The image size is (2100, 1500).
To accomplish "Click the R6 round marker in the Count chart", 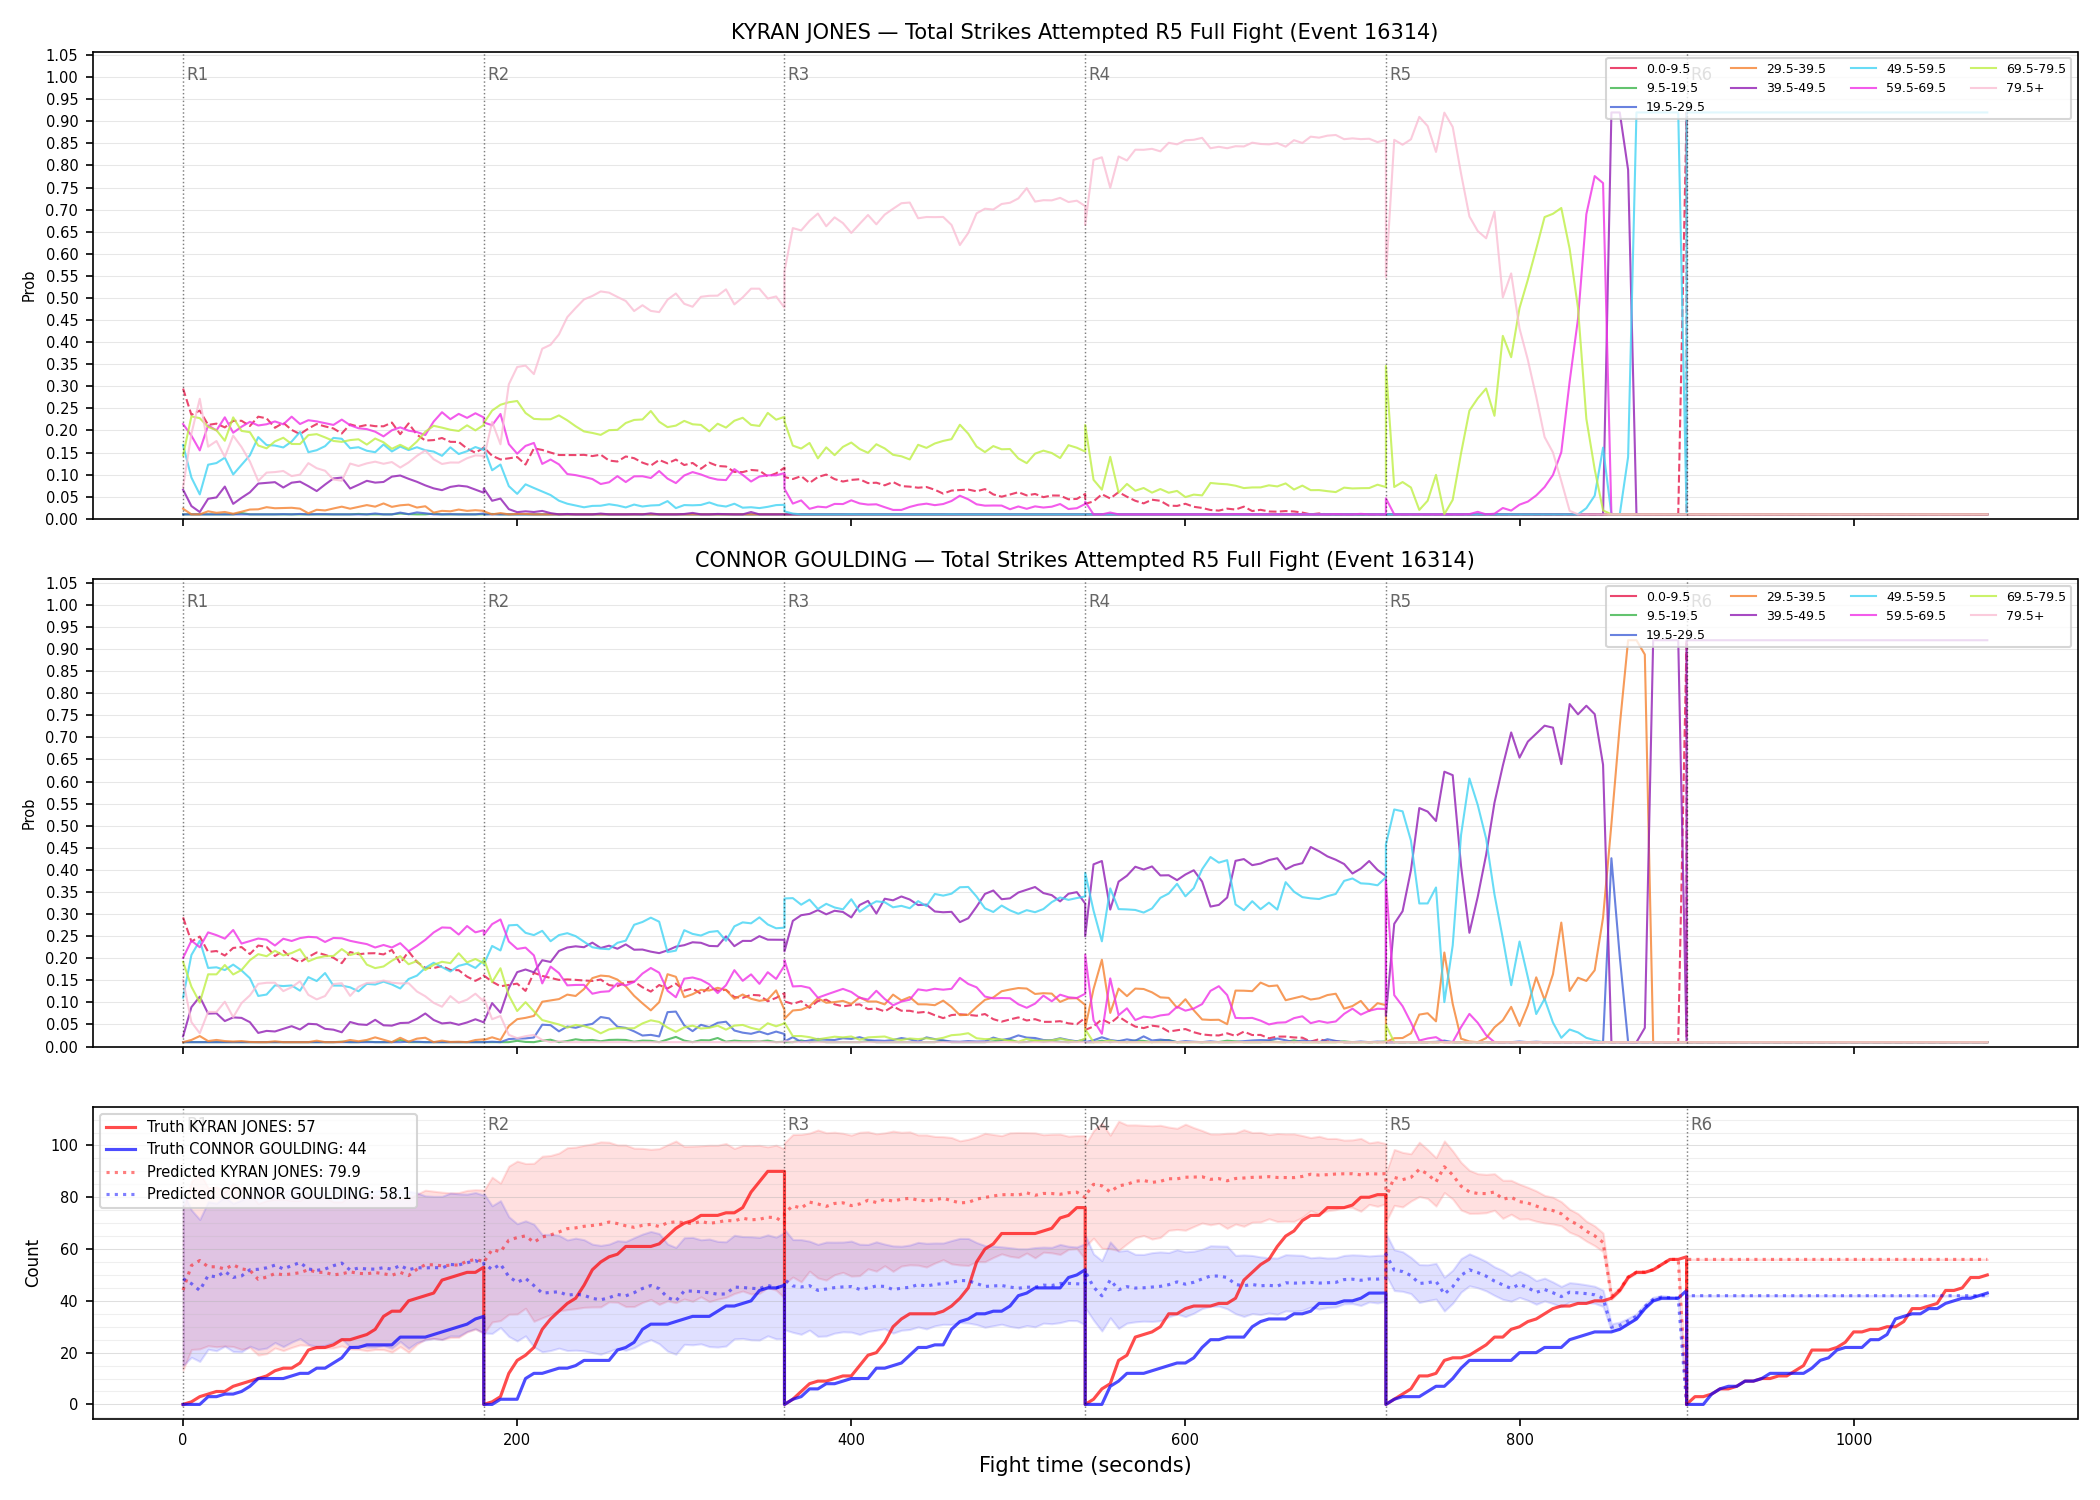I will [1701, 1124].
